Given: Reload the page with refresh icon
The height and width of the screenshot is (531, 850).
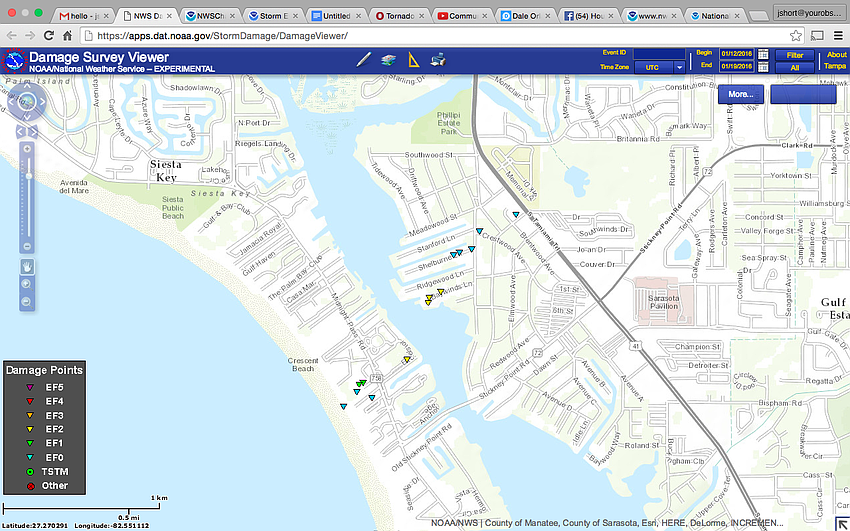Looking at the screenshot, I should 49,36.
